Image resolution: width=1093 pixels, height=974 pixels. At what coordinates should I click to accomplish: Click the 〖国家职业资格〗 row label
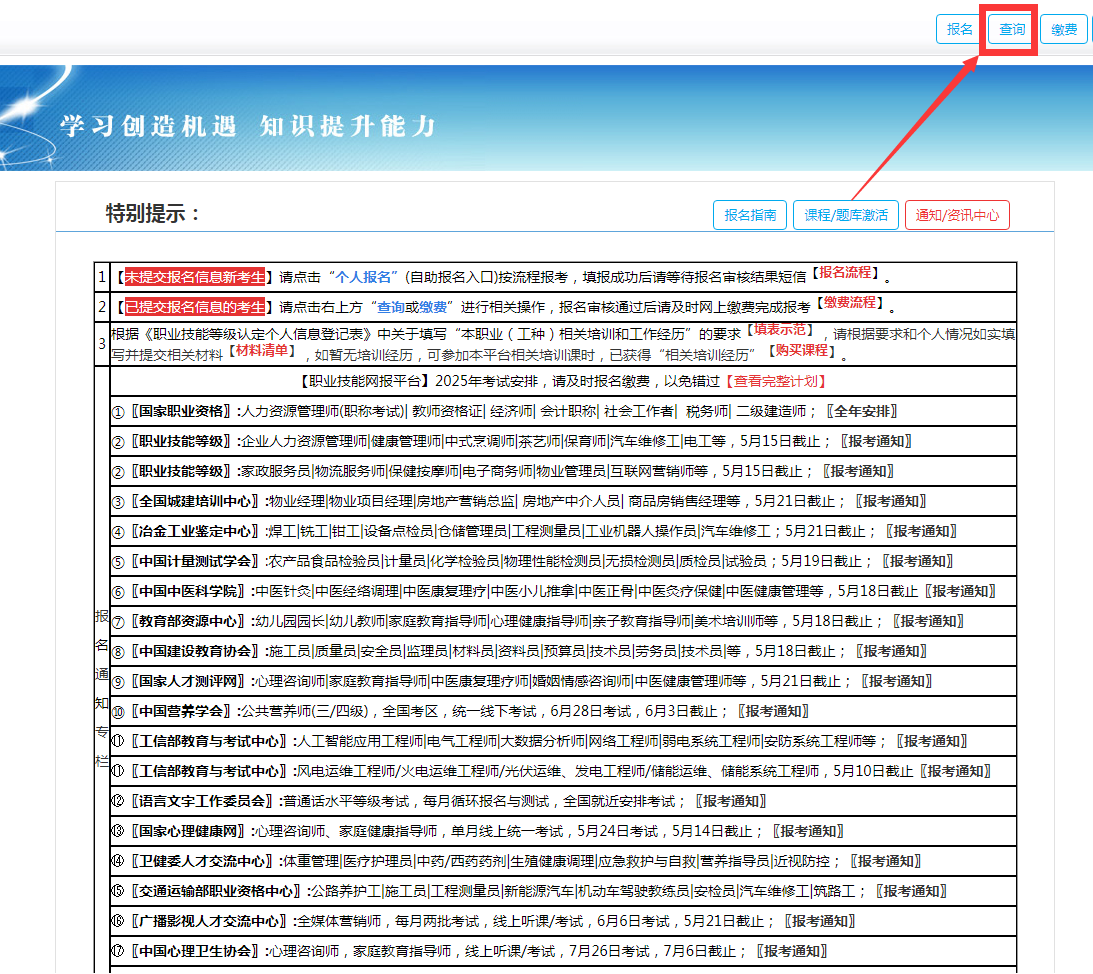[181, 411]
